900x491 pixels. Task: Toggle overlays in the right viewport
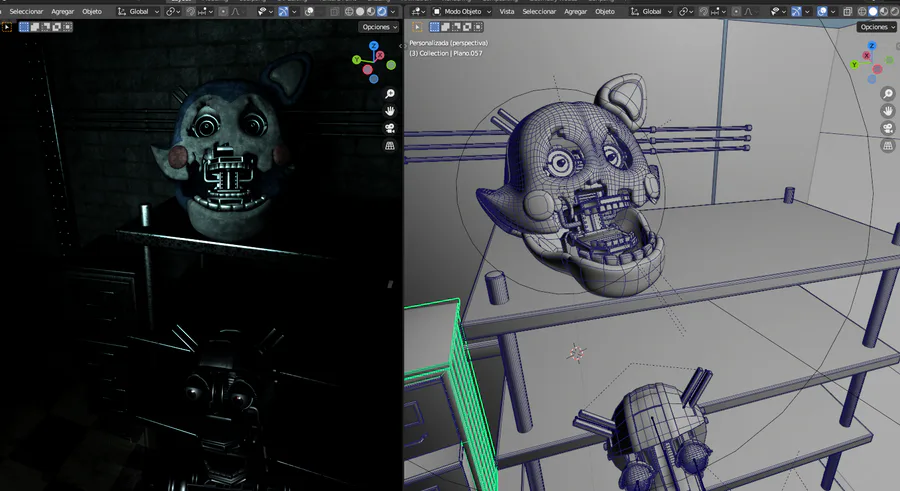point(823,11)
